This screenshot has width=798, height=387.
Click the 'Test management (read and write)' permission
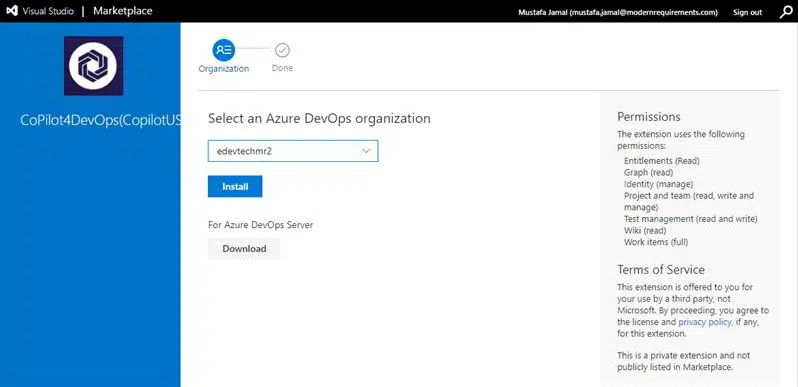point(691,219)
